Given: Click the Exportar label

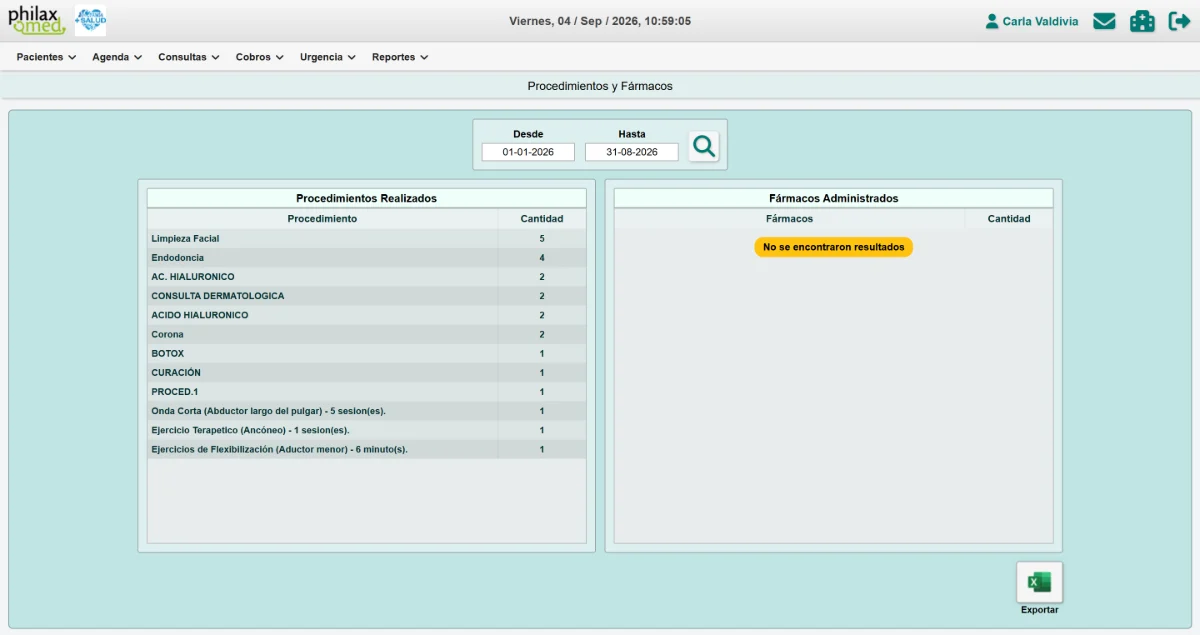Looking at the screenshot, I should click(1040, 610).
